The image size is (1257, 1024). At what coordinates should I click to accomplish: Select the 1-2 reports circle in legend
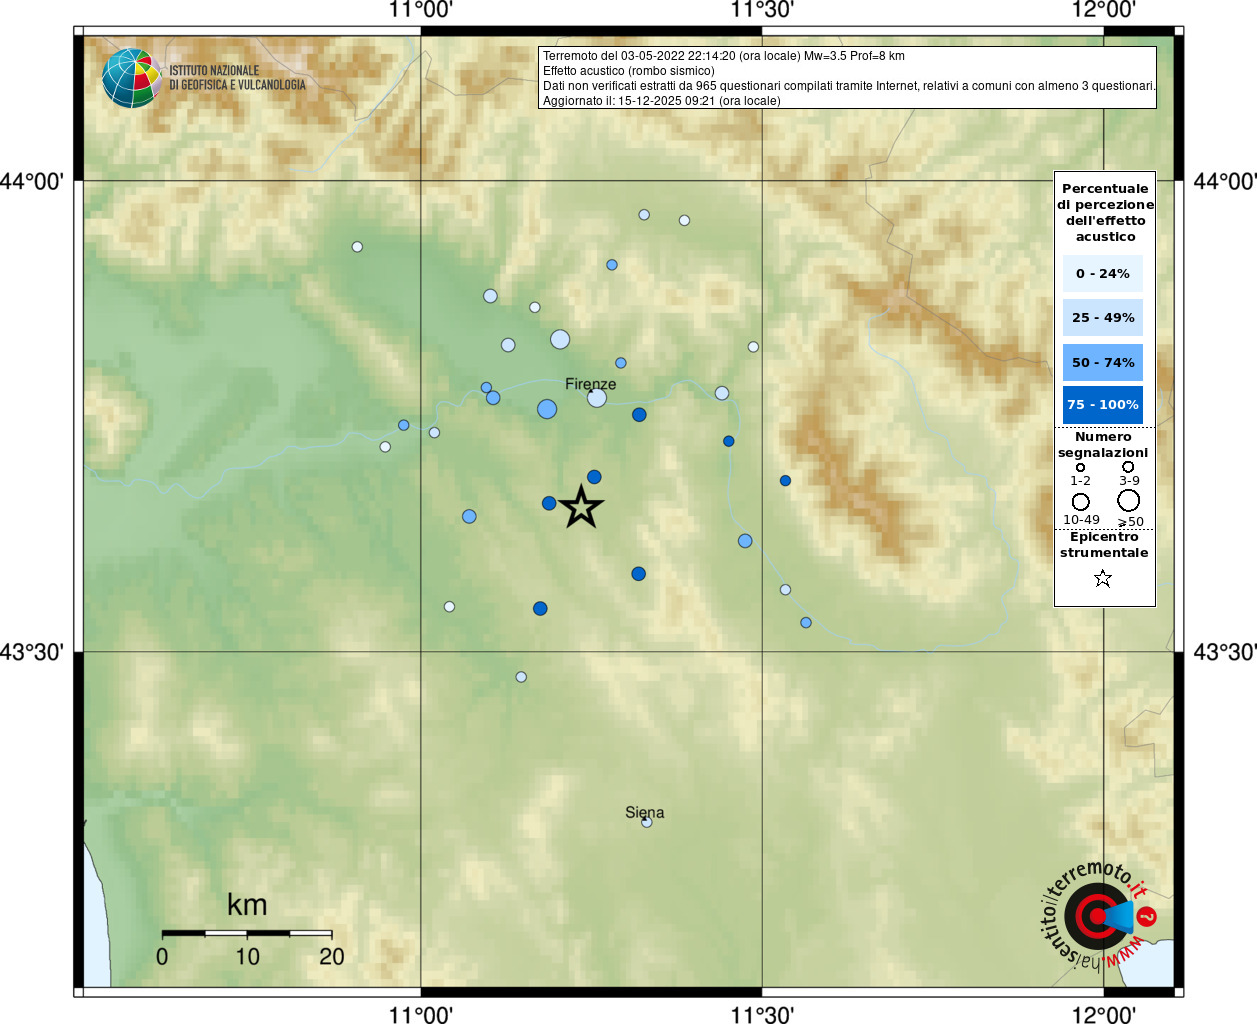(x=1080, y=467)
